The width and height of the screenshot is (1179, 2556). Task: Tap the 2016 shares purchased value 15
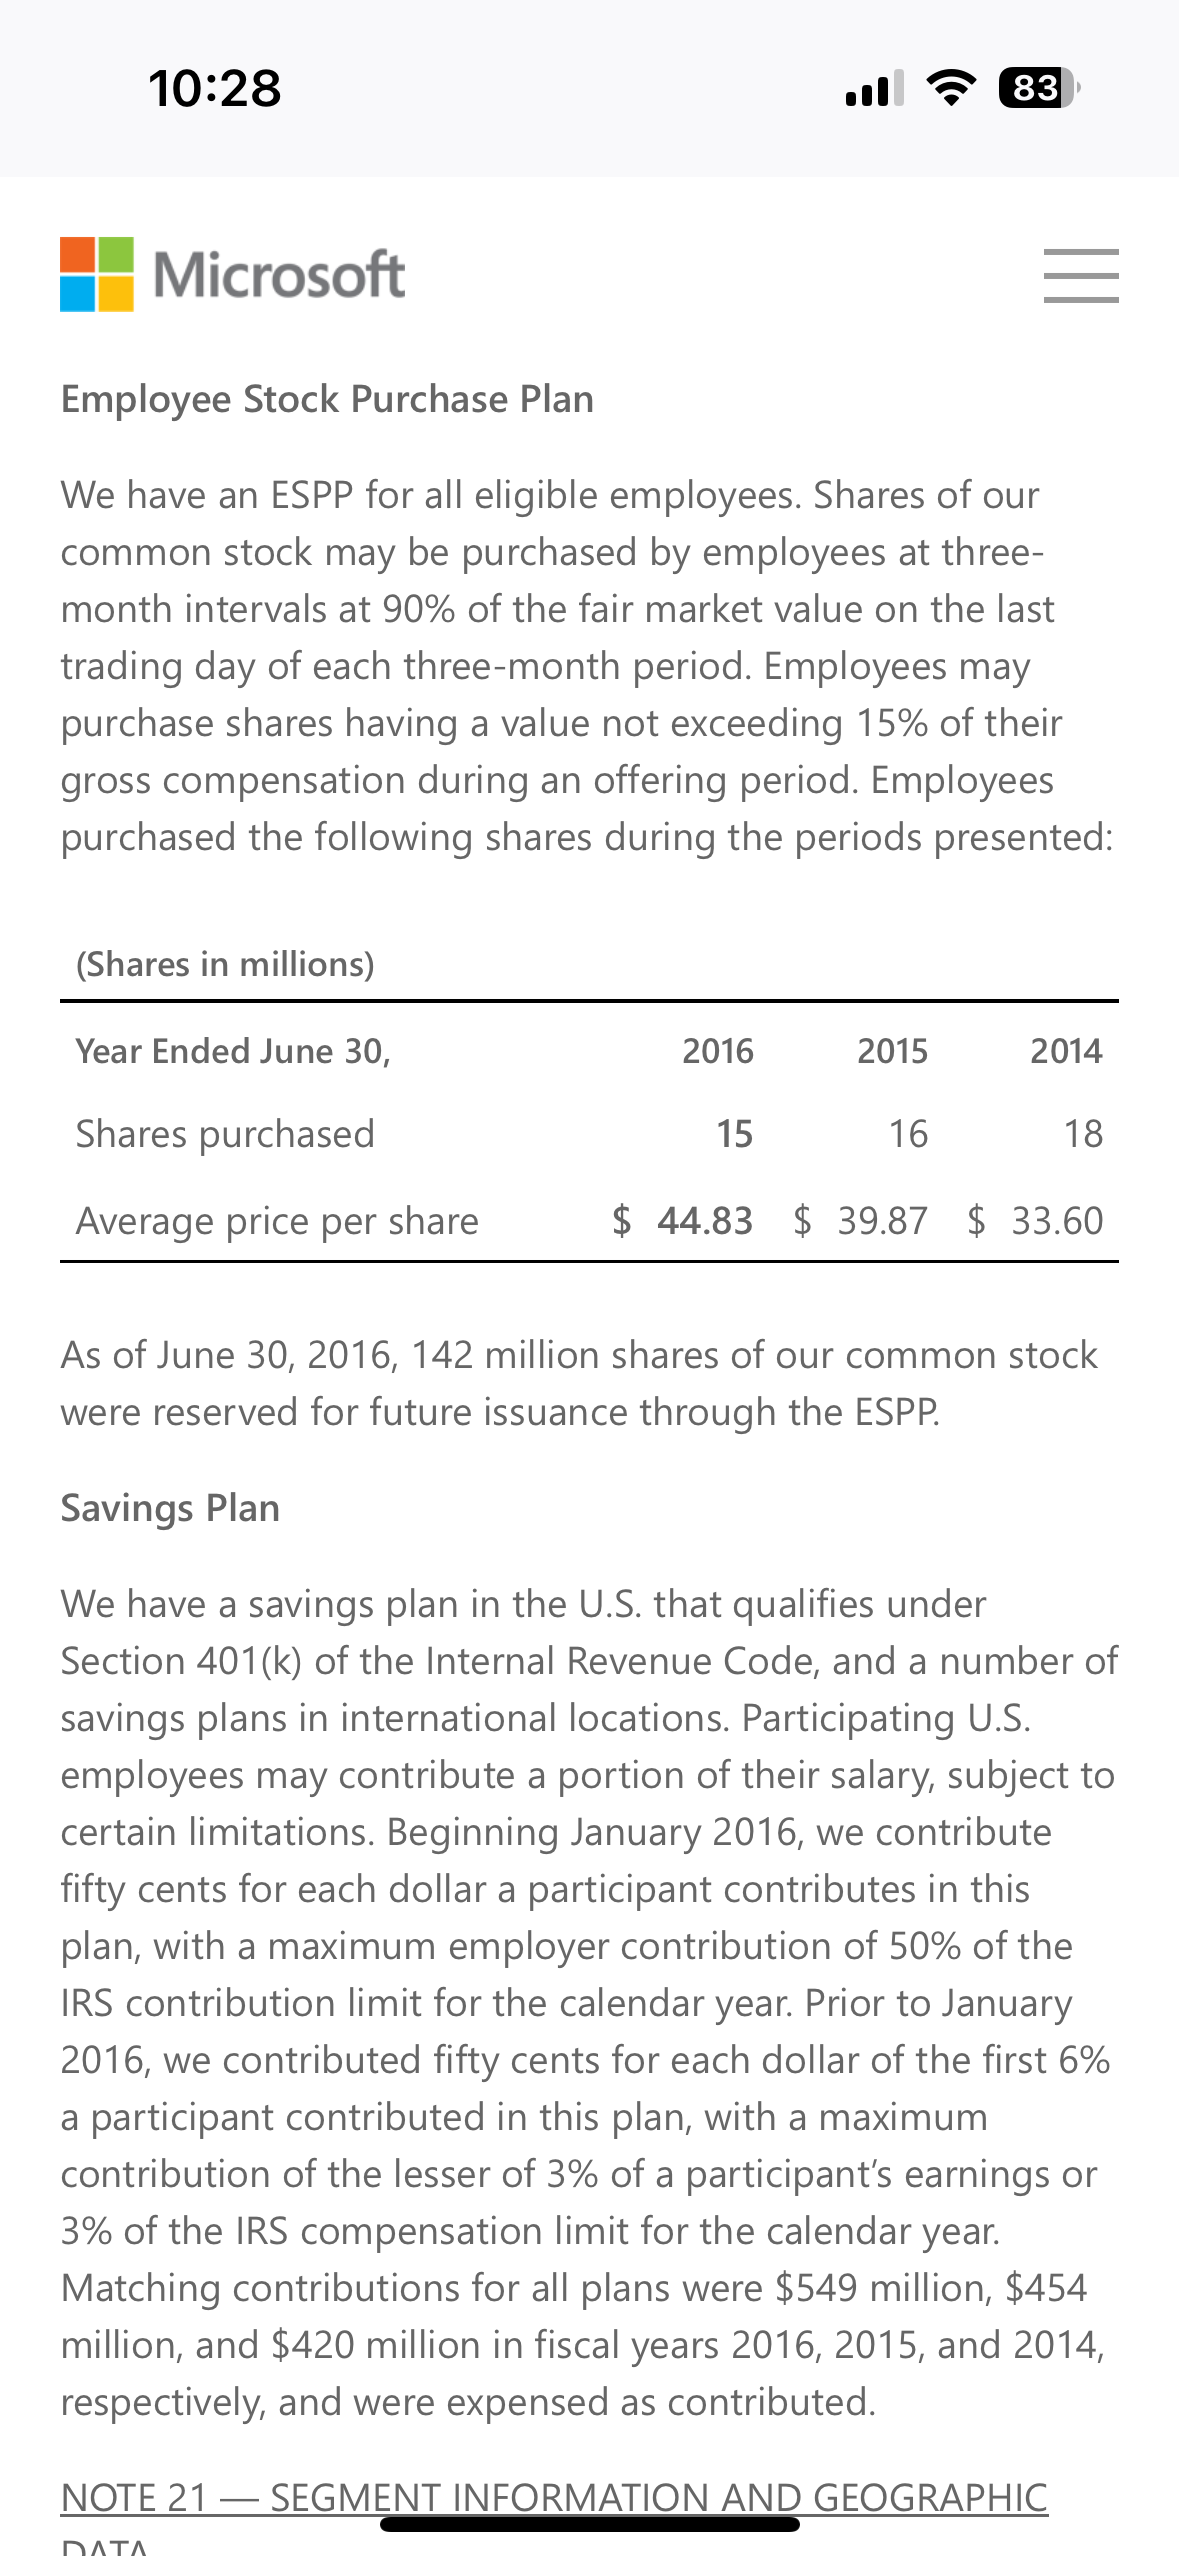click(x=735, y=1134)
